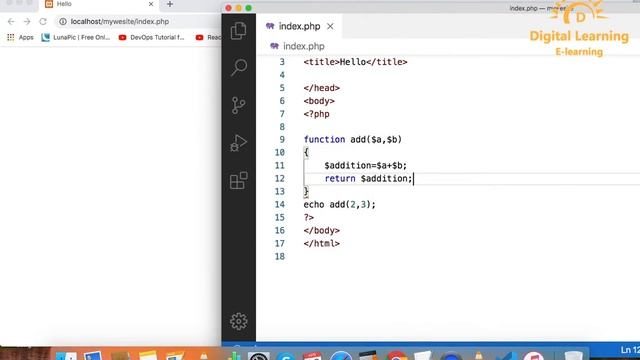Click the <body> opening tag line
Viewport: 640px width, 360px height.
319,101
